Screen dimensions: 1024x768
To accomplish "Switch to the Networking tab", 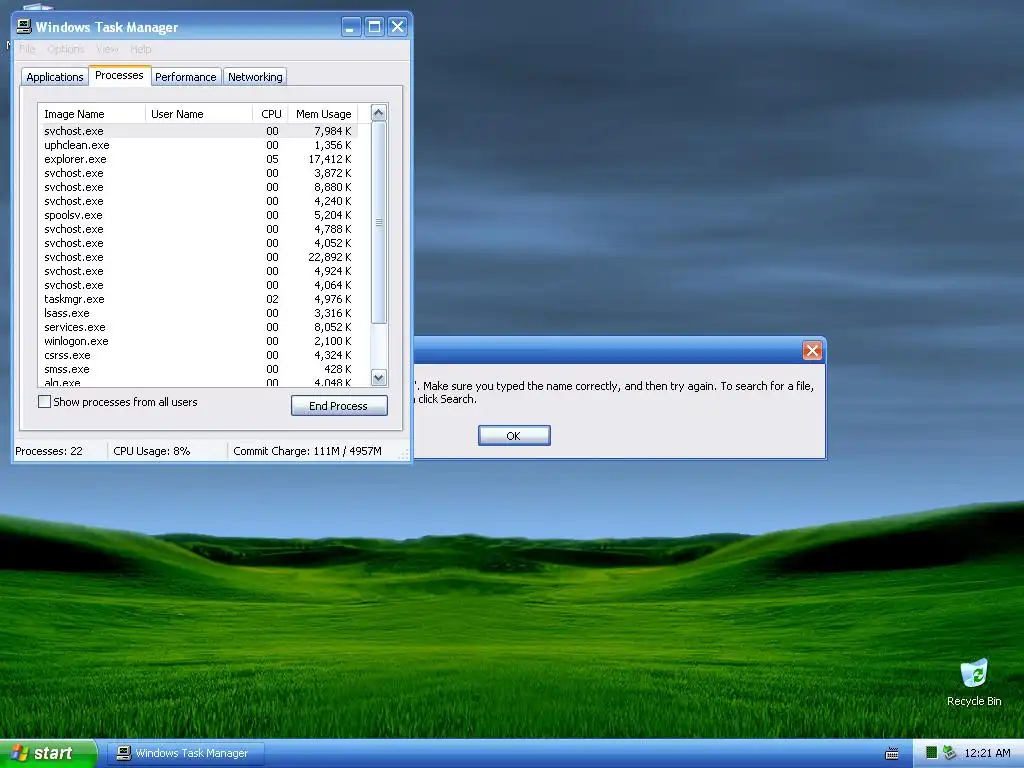I will 255,77.
